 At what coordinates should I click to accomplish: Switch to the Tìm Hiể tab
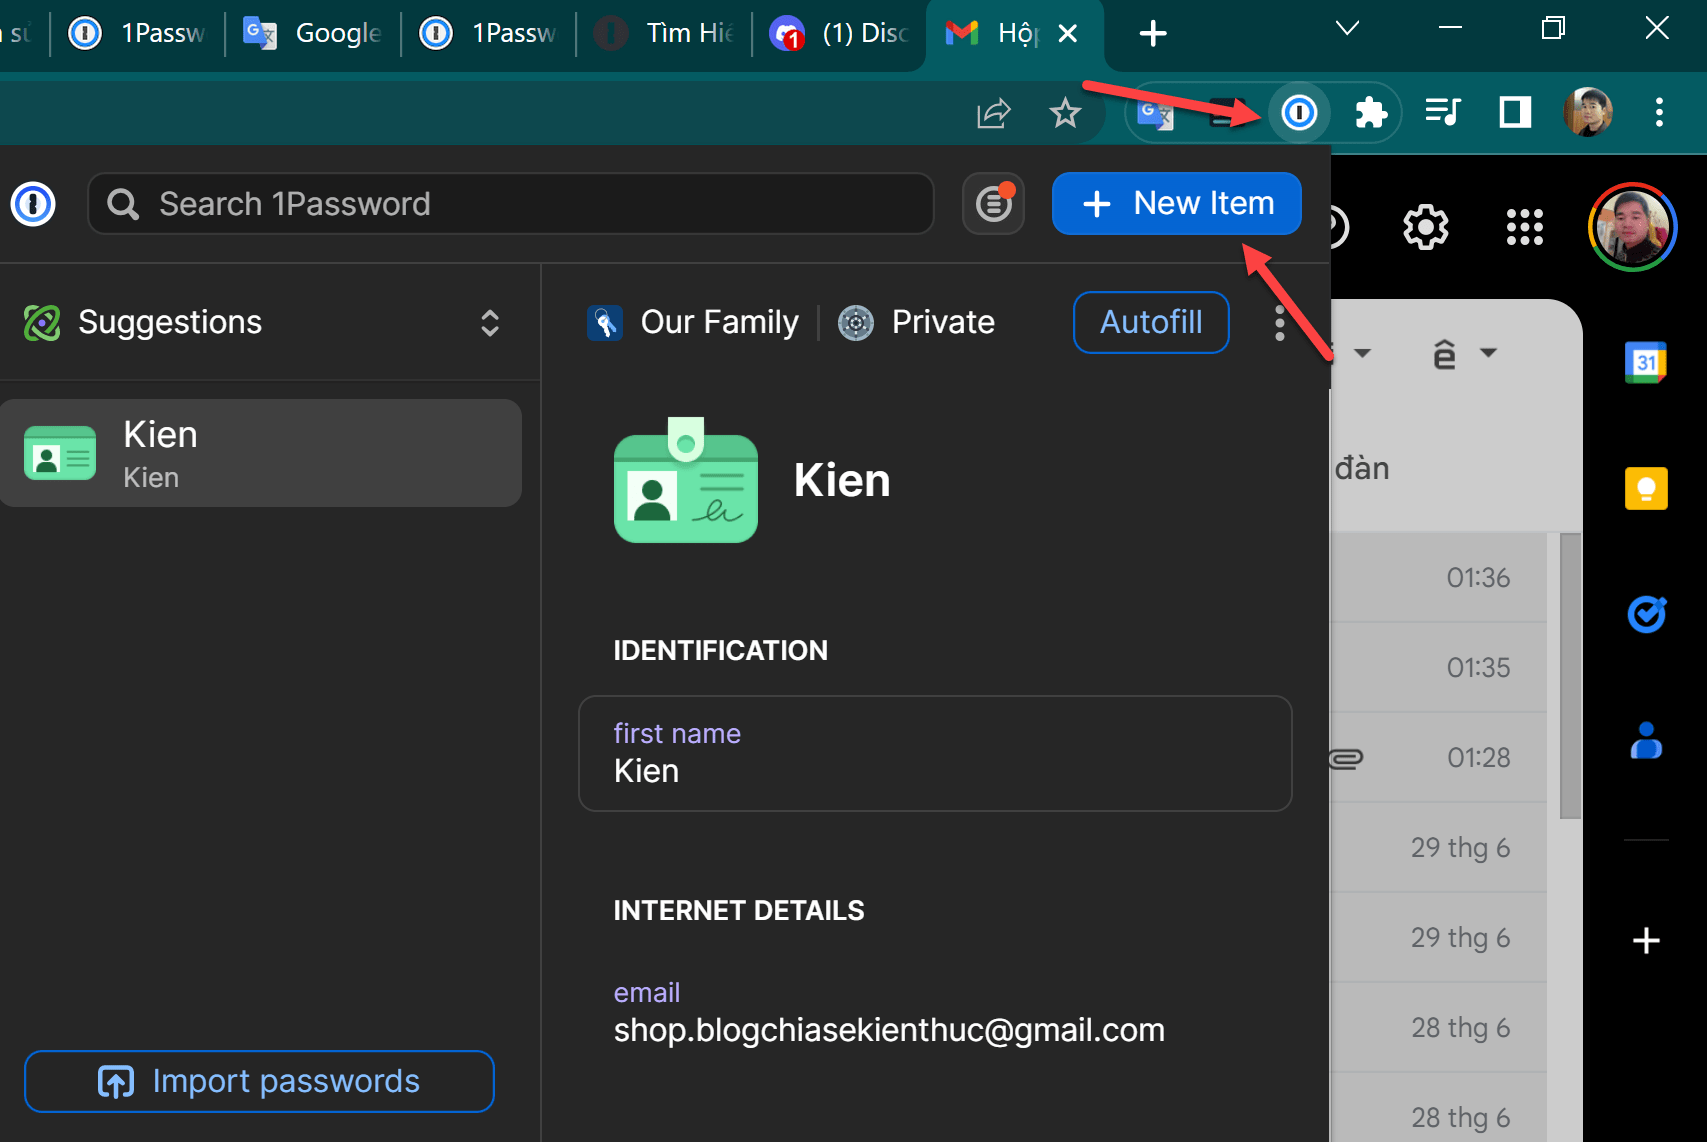(665, 33)
